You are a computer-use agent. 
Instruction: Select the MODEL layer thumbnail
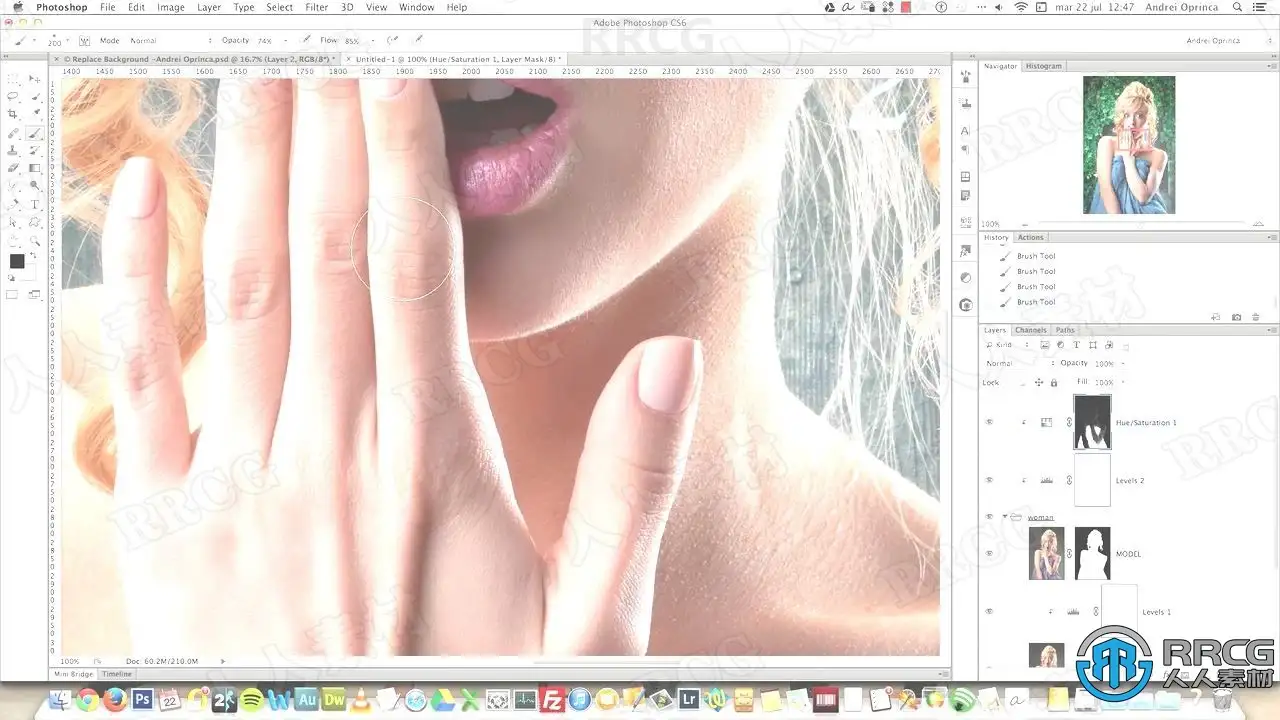(1047, 553)
